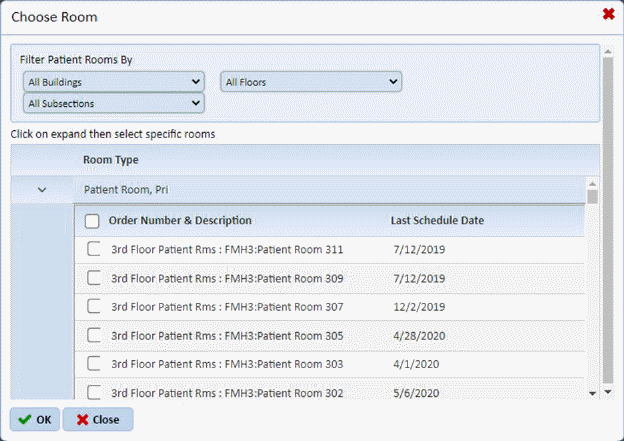Image resolution: width=624 pixels, height=441 pixels.
Task: Collapse the Patient Room, Pri row chevron
Action: (x=42, y=189)
